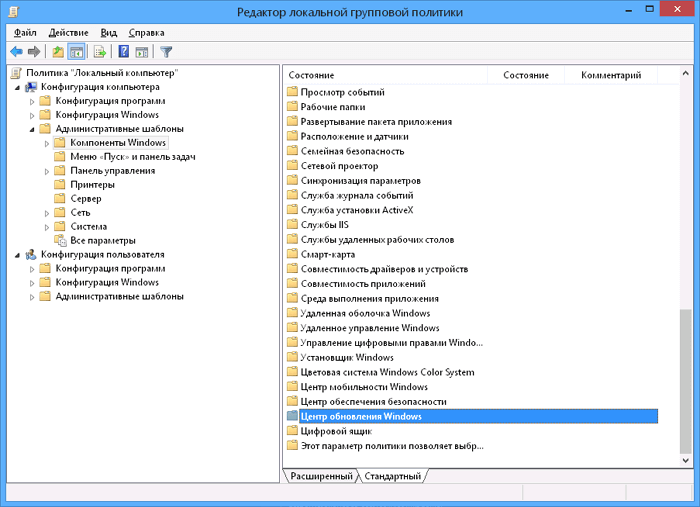Open the 'Вид' menu
Image resolution: width=700 pixels, height=507 pixels.
coord(108,32)
